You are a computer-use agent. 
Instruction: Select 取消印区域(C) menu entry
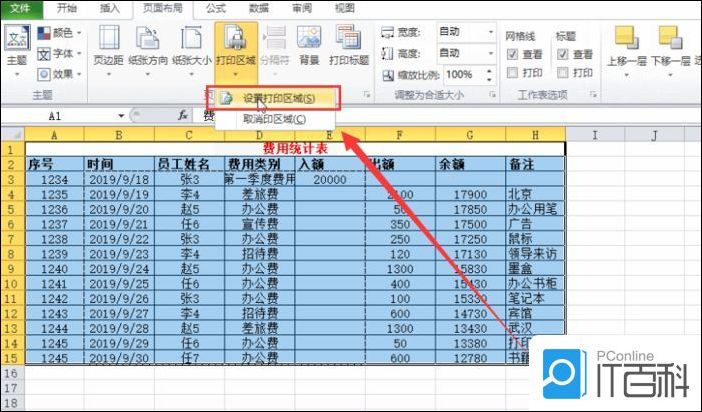275,119
